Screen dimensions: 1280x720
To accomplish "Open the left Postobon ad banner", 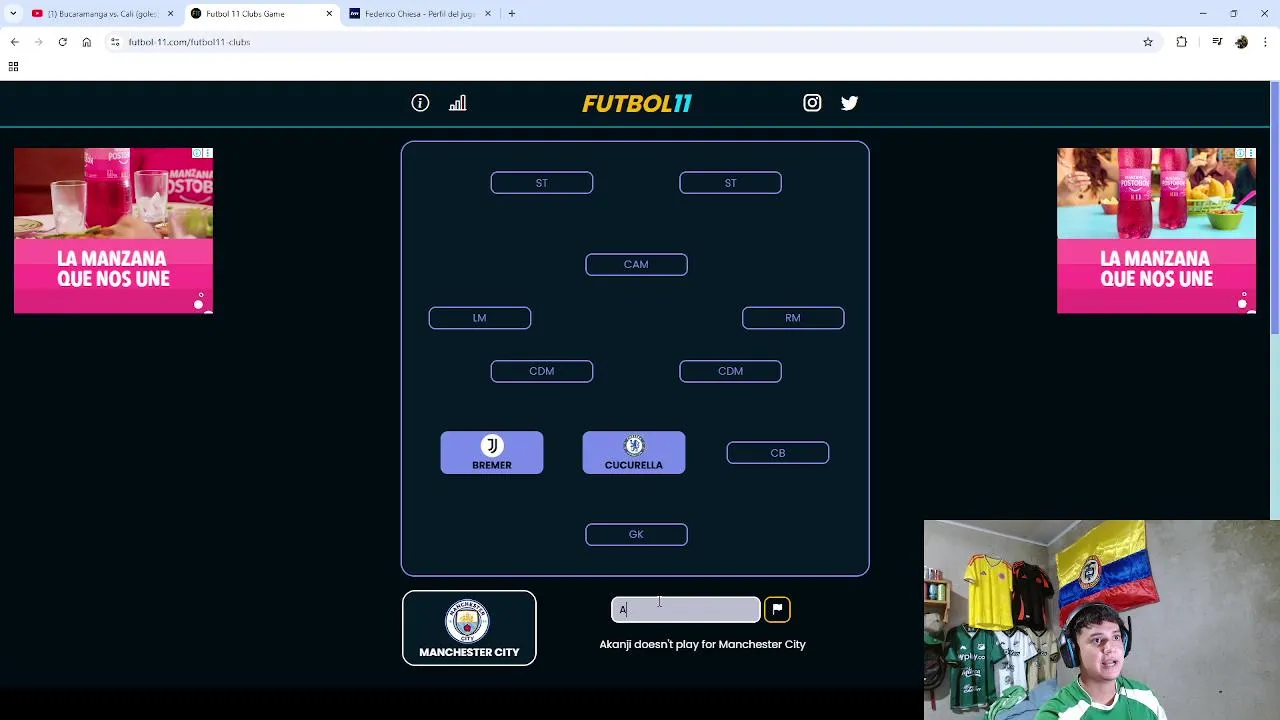I will 113,230.
